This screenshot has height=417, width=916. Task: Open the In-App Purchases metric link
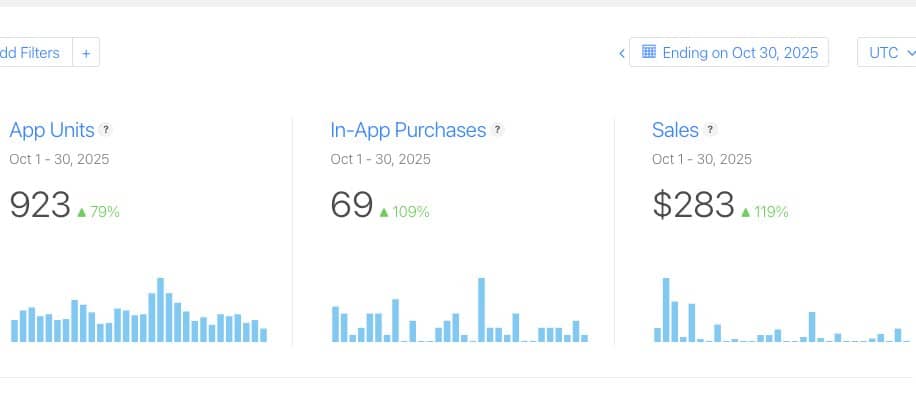pyautogui.click(x=408, y=130)
